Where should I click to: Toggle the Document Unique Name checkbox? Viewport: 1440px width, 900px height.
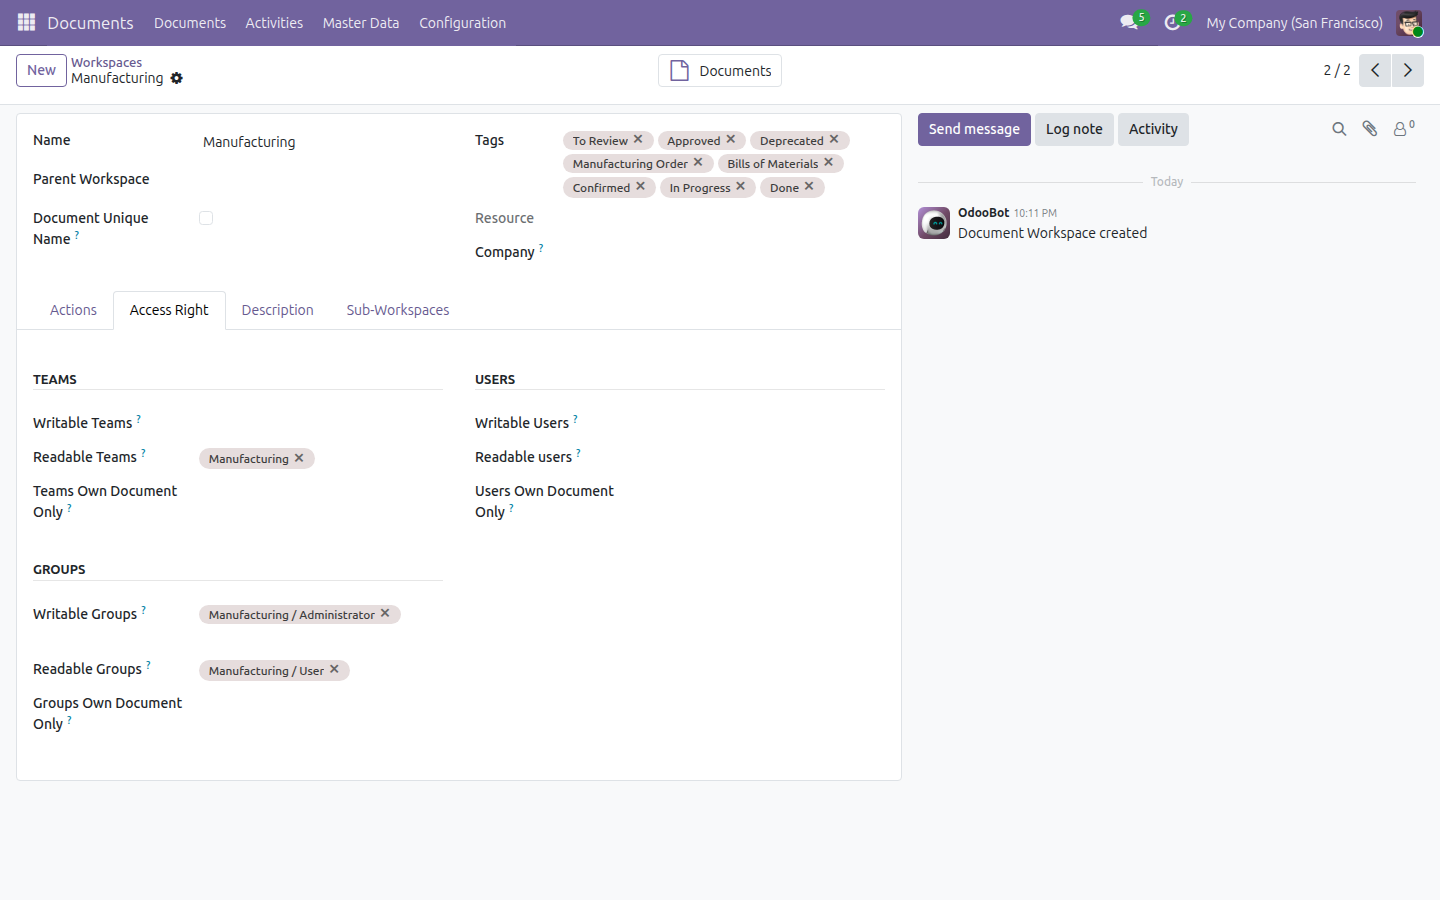206,218
